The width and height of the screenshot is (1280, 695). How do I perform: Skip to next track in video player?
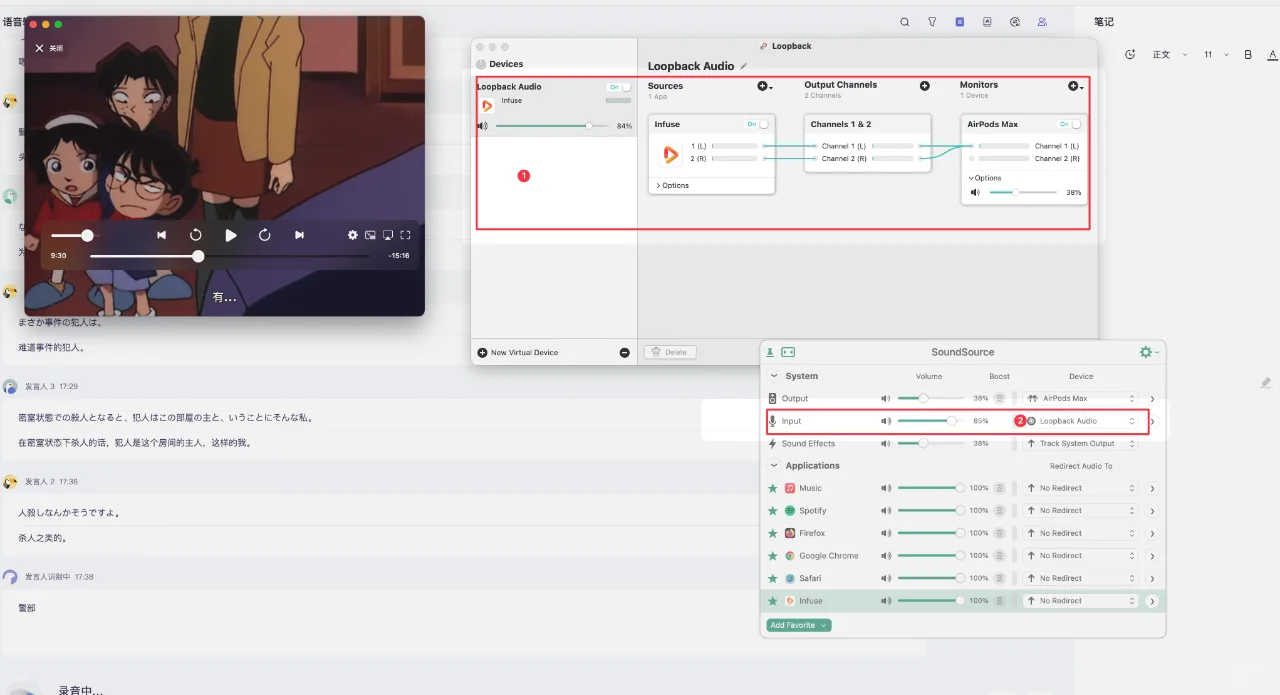coord(299,235)
